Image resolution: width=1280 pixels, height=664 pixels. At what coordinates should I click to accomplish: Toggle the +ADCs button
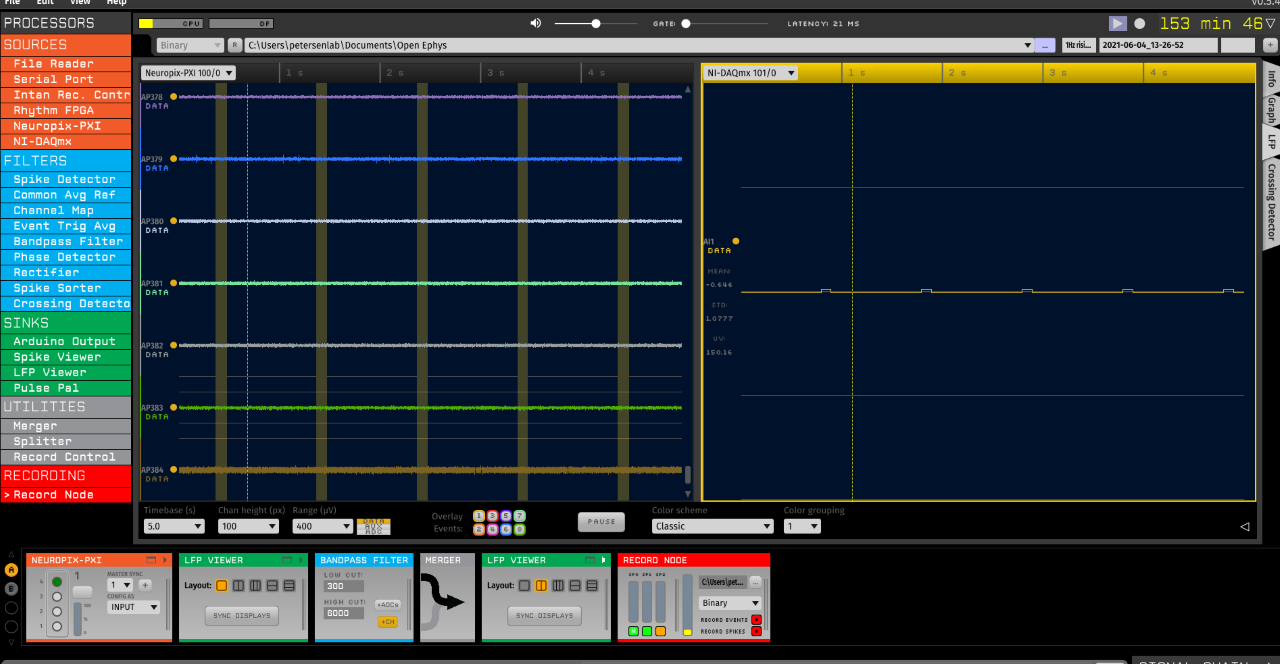(387, 604)
